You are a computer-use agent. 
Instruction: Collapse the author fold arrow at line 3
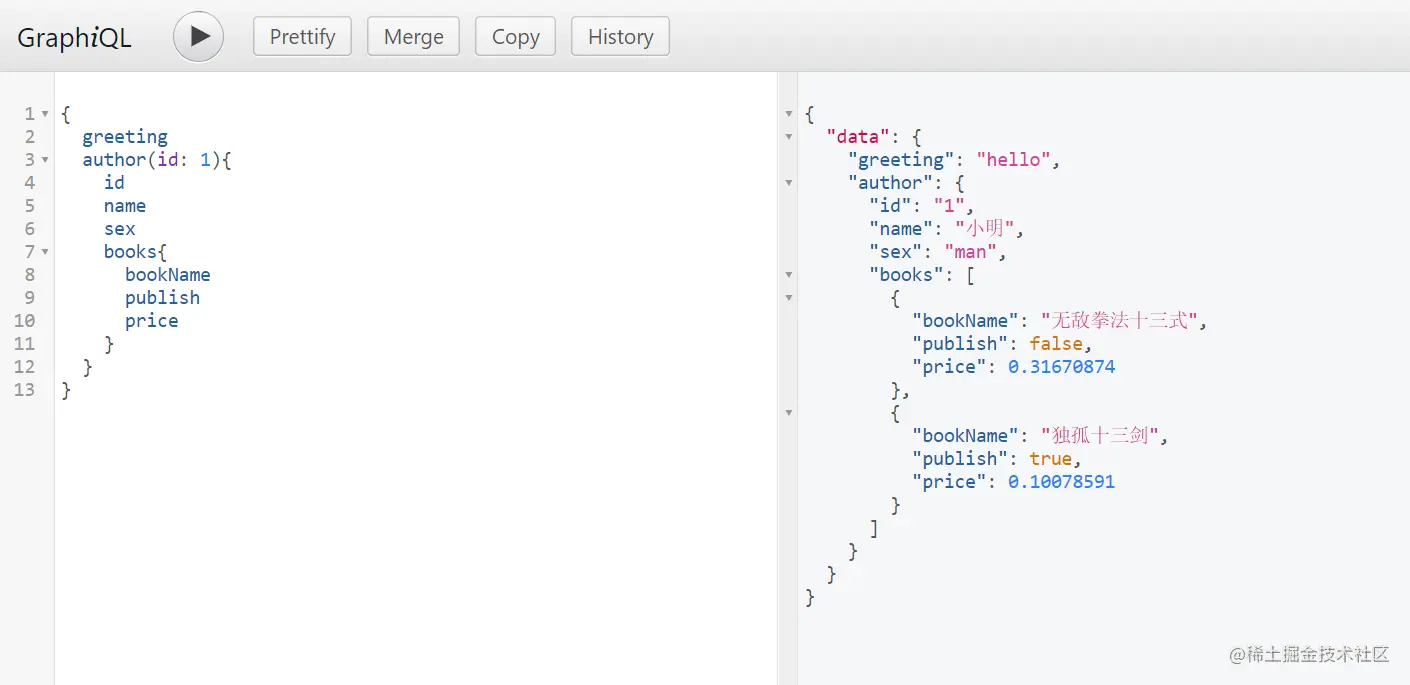tap(45, 160)
